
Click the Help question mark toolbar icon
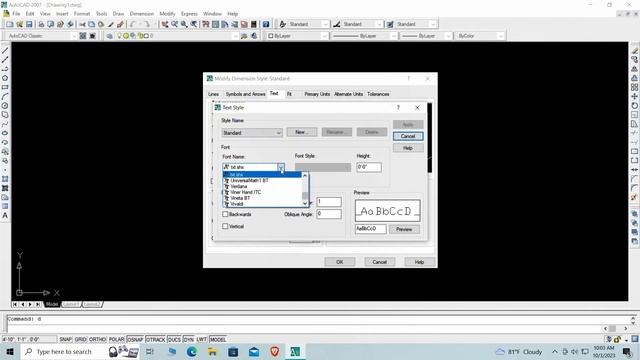click(266, 24)
